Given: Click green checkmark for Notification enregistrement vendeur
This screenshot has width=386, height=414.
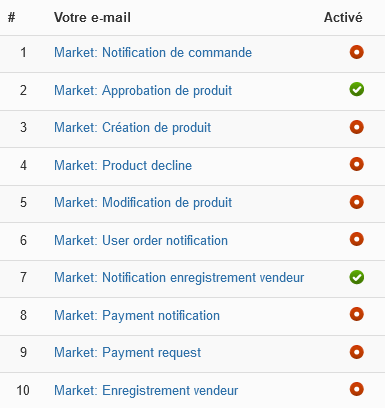Looking at the screenshot, I should (x=356, y=277).
